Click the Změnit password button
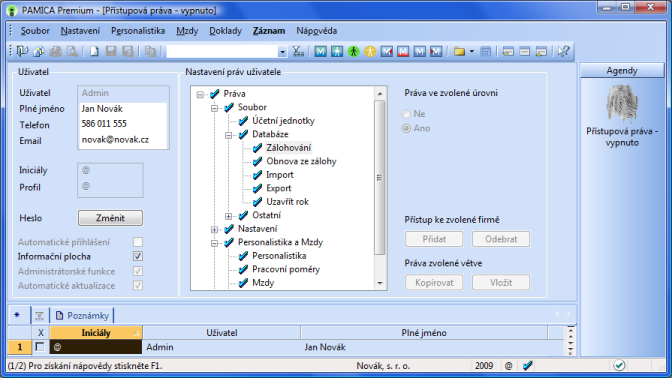Image resolution: width=672 pixels, height=378 pixels. click(x=110, y=218)
